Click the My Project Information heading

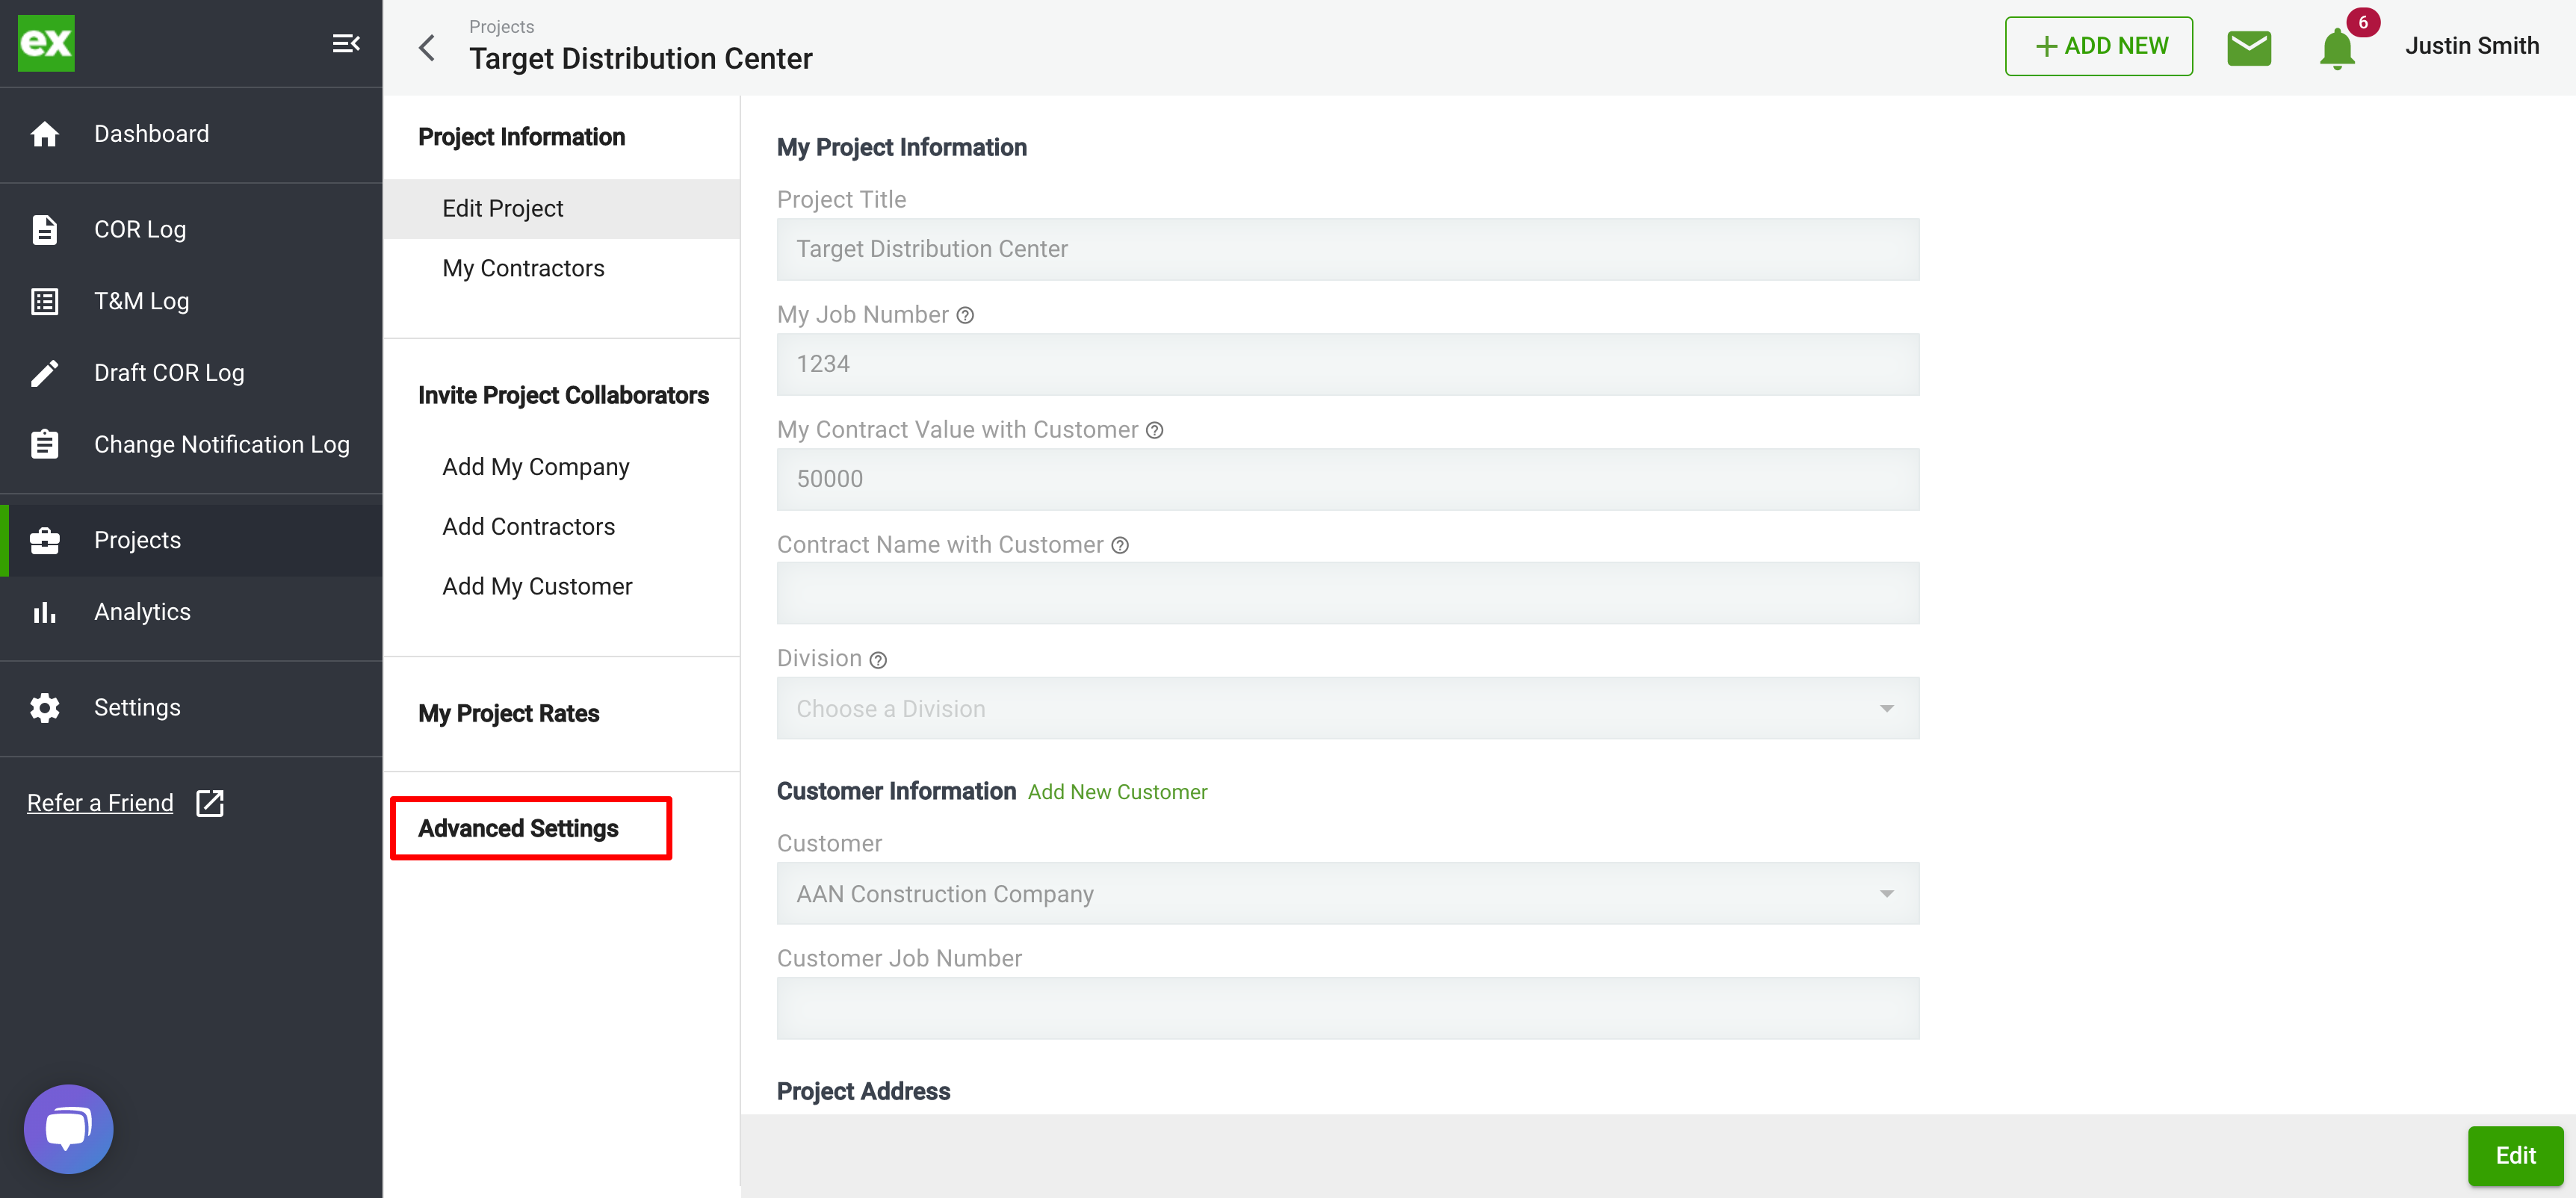[x=901, y=147]
